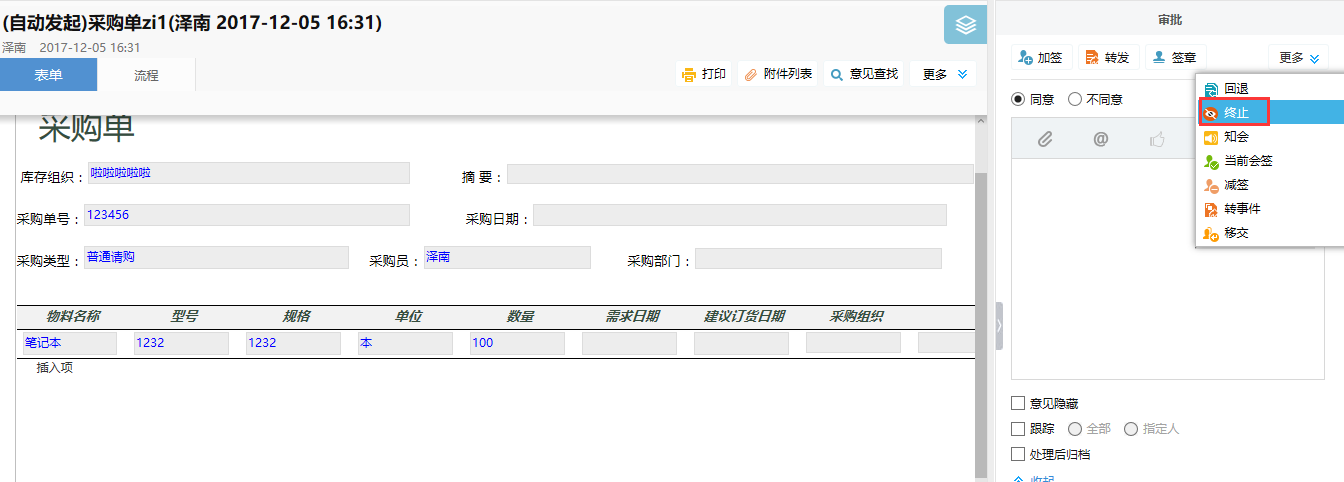Click the 物料名称 column header
This screenshot has width=1344, height=482.
click(x=73, y=316)
